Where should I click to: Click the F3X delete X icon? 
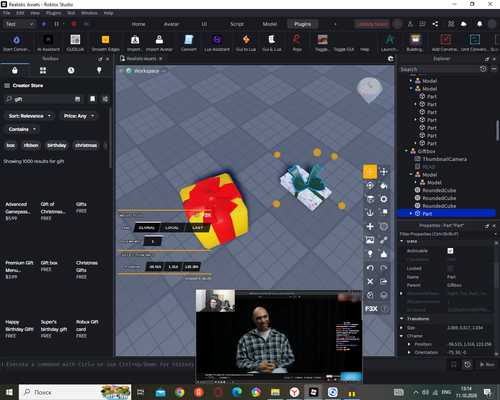370,281
